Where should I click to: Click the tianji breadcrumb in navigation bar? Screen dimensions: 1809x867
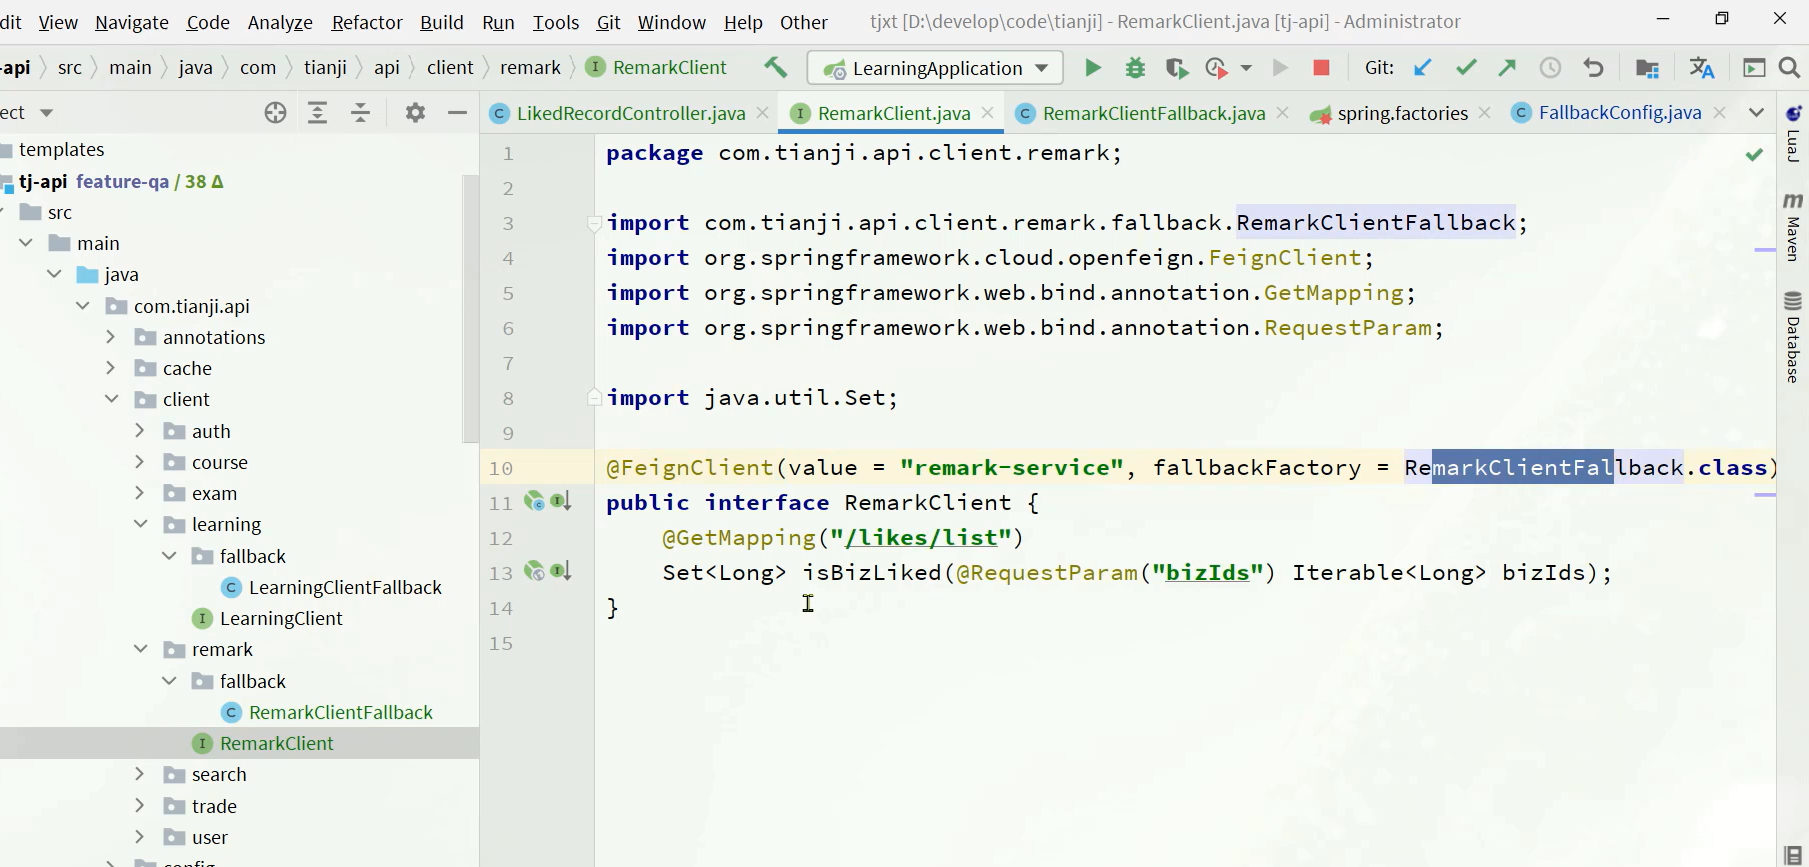coord(325,67)
